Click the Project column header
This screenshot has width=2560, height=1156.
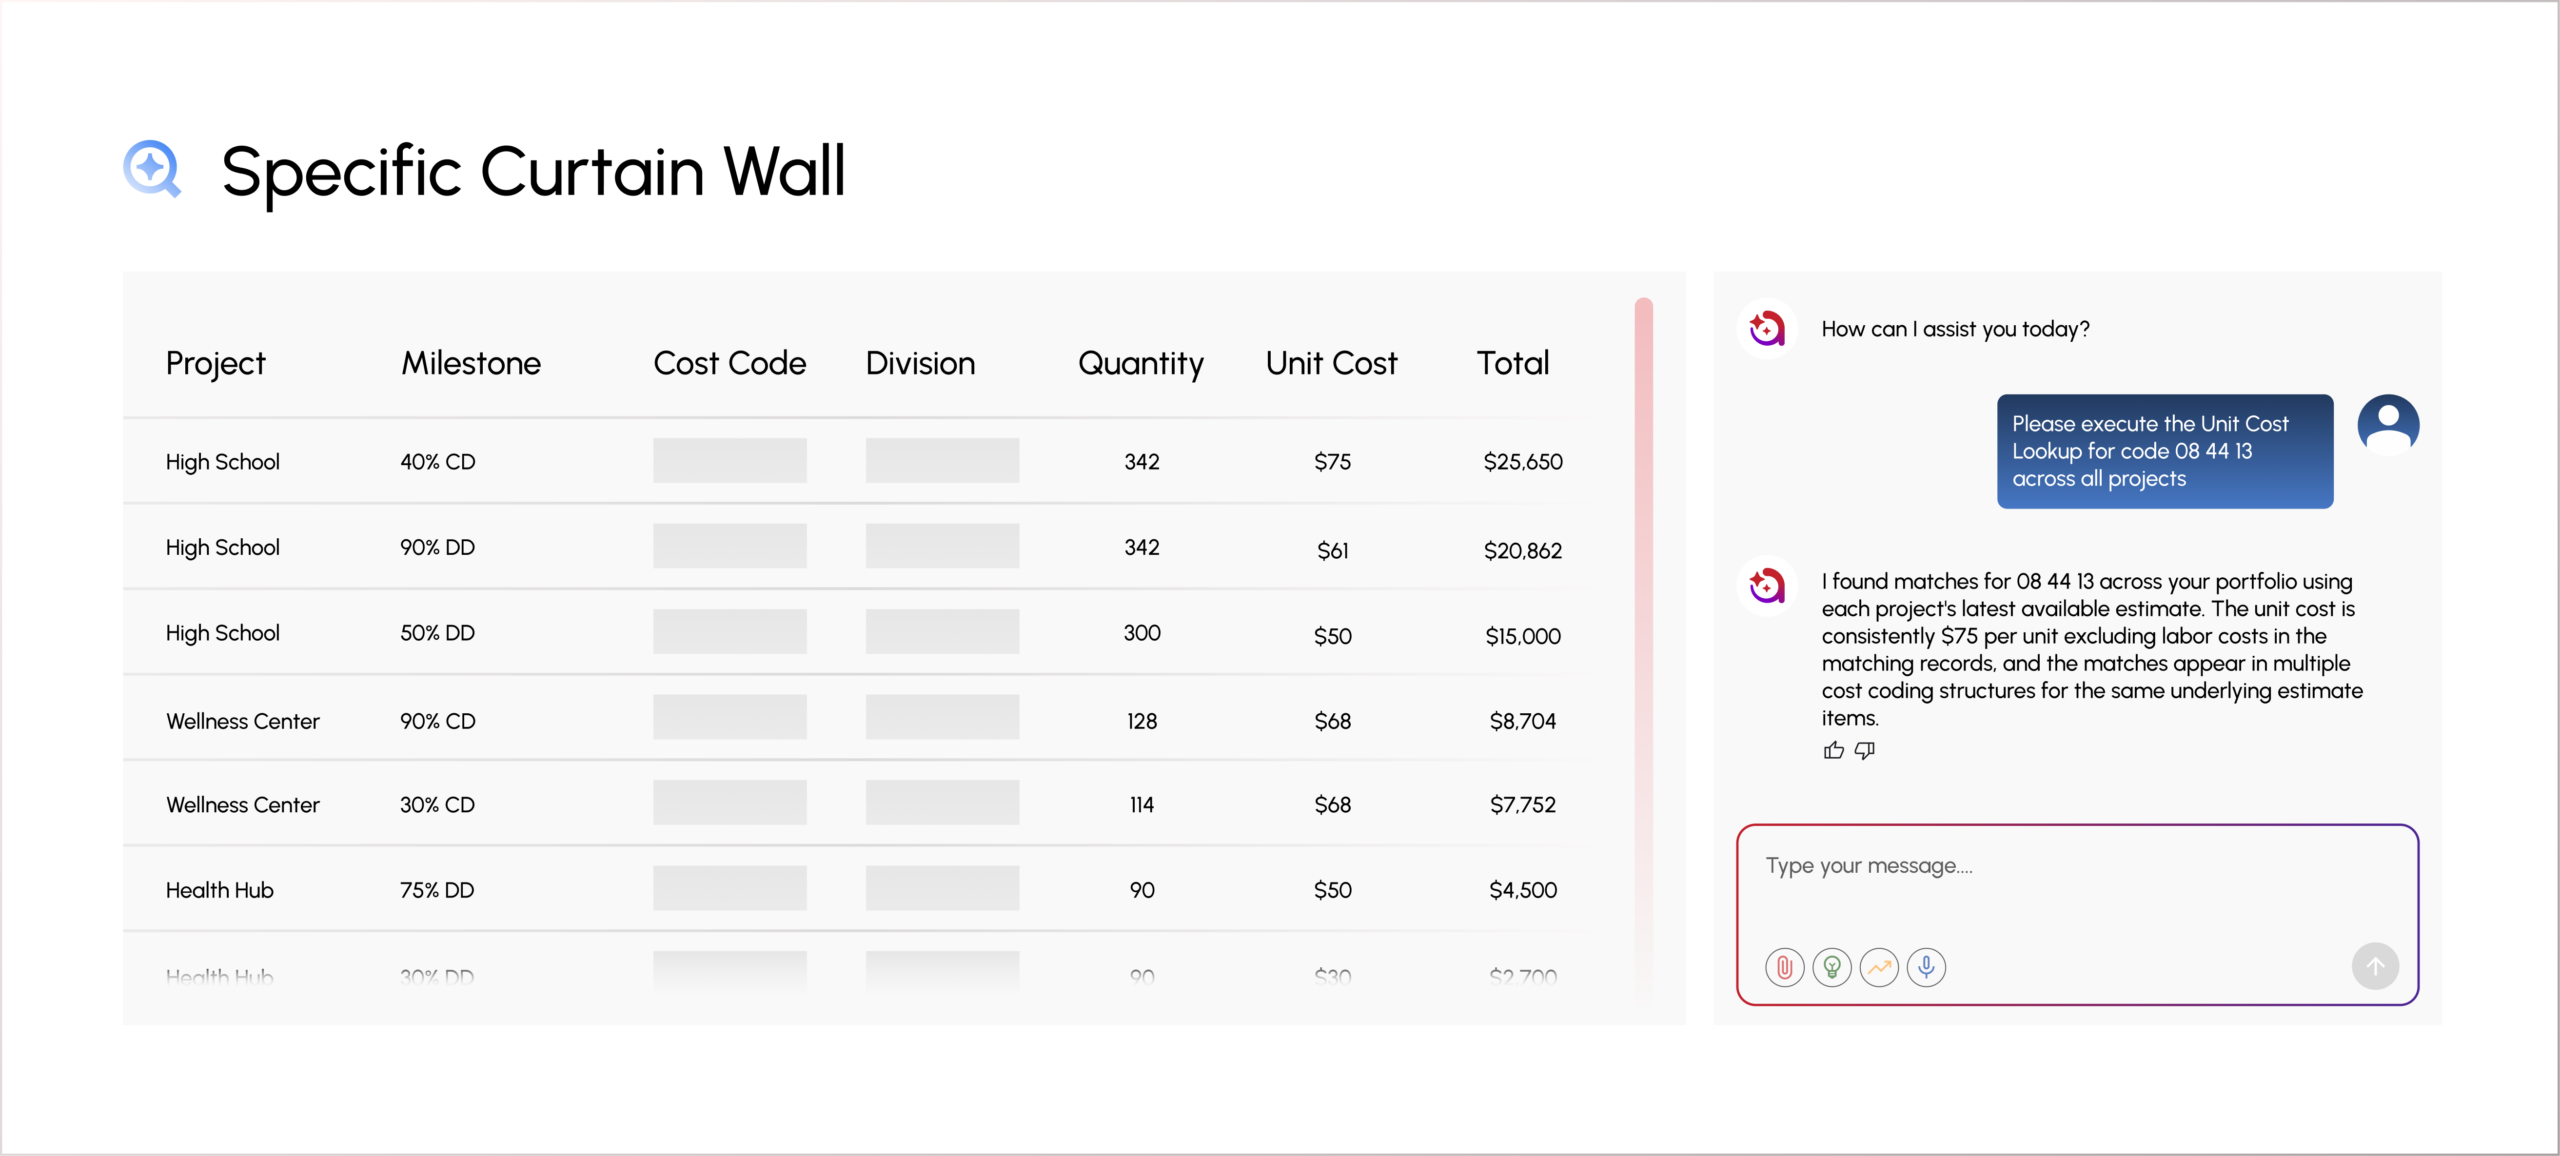tap(215, 364)
